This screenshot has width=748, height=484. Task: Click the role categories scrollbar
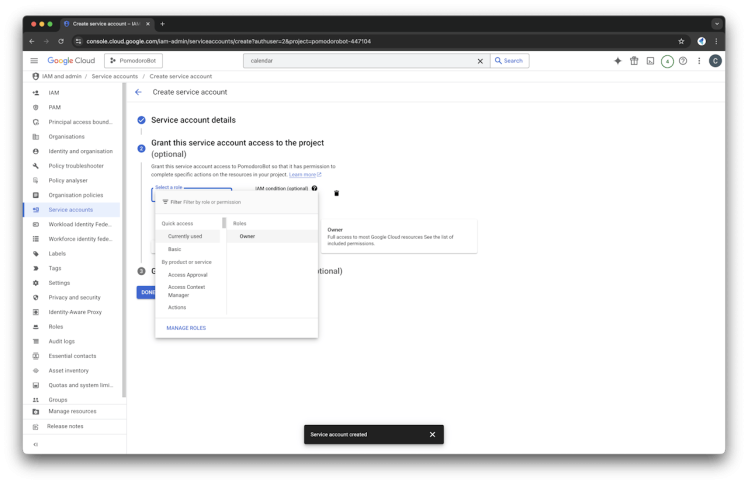click(x=224, y=223)
